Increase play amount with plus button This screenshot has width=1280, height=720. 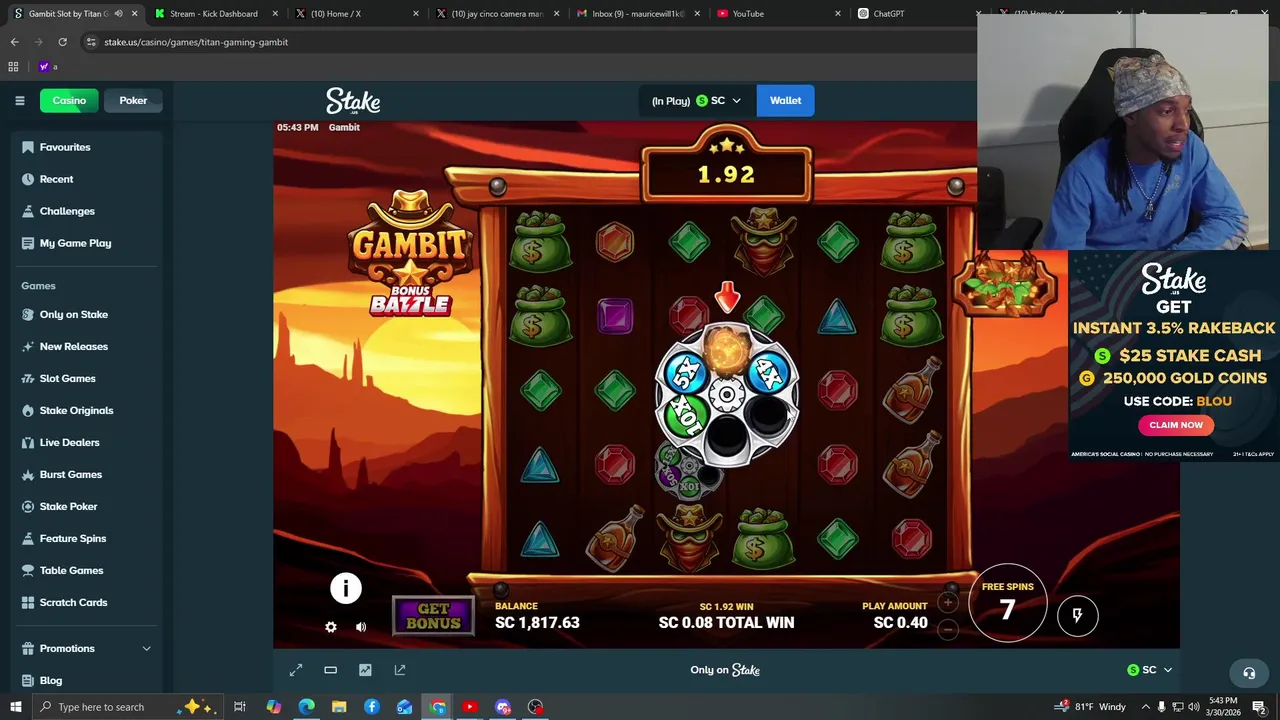[948, 602]
